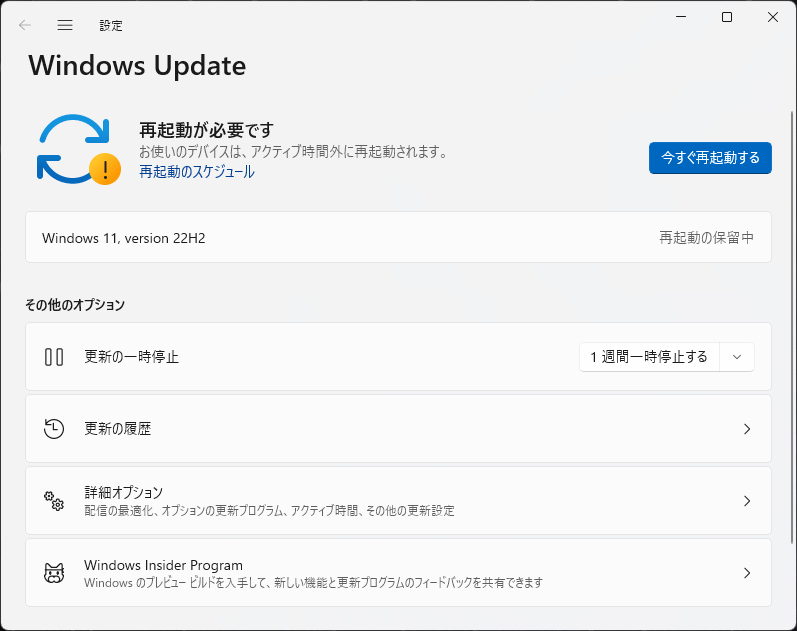This screenshot has width=797, height=631.
Task: Maximize the 設定 window
Action: (727, 17)
